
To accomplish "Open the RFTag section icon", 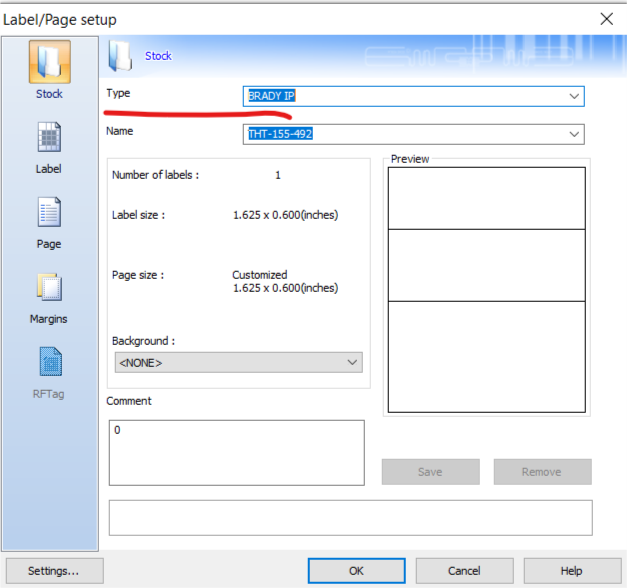I will pos(50,362).
